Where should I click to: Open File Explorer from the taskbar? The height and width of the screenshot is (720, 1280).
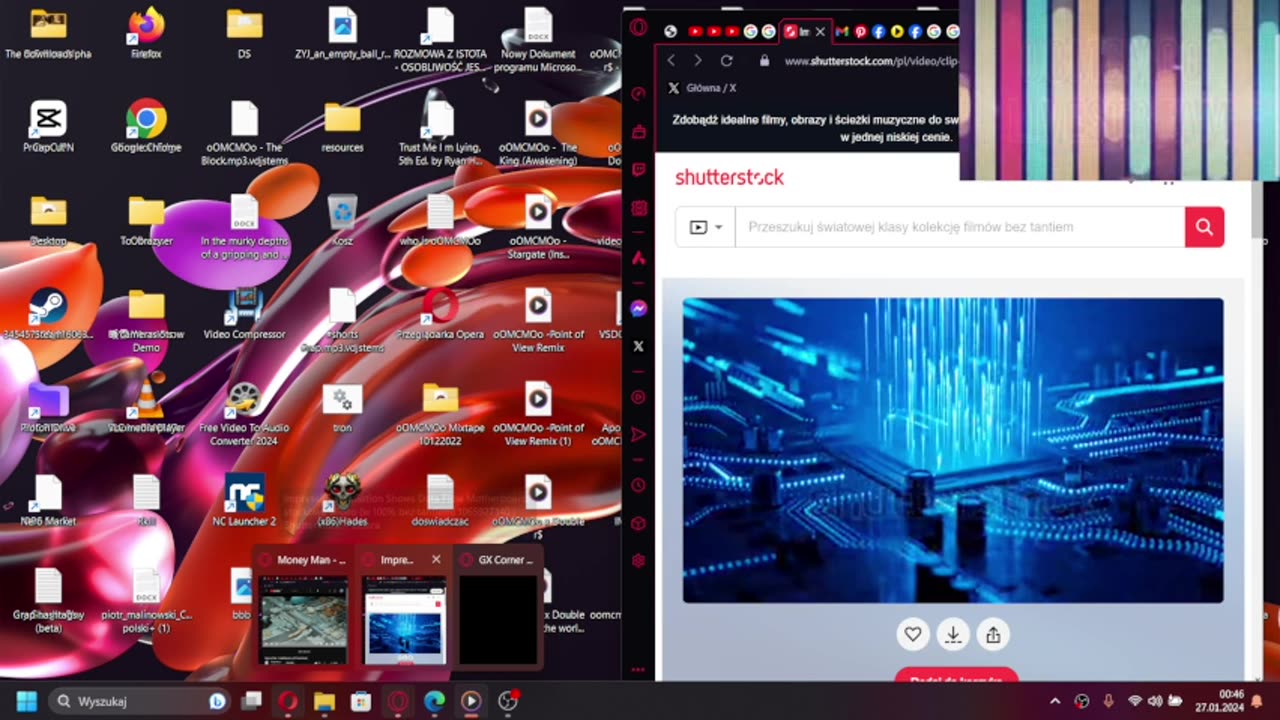(x=324, y=701)
